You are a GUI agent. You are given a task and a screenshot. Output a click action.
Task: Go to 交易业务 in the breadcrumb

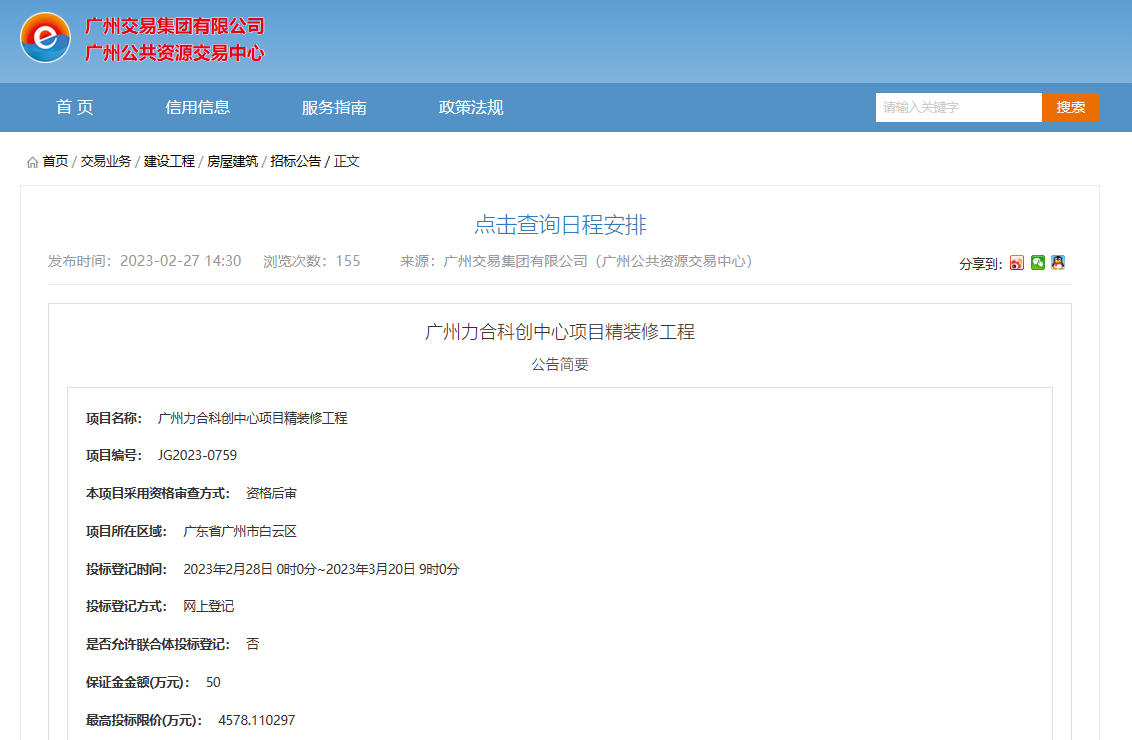pyautogui.click(x=106, y=161)
